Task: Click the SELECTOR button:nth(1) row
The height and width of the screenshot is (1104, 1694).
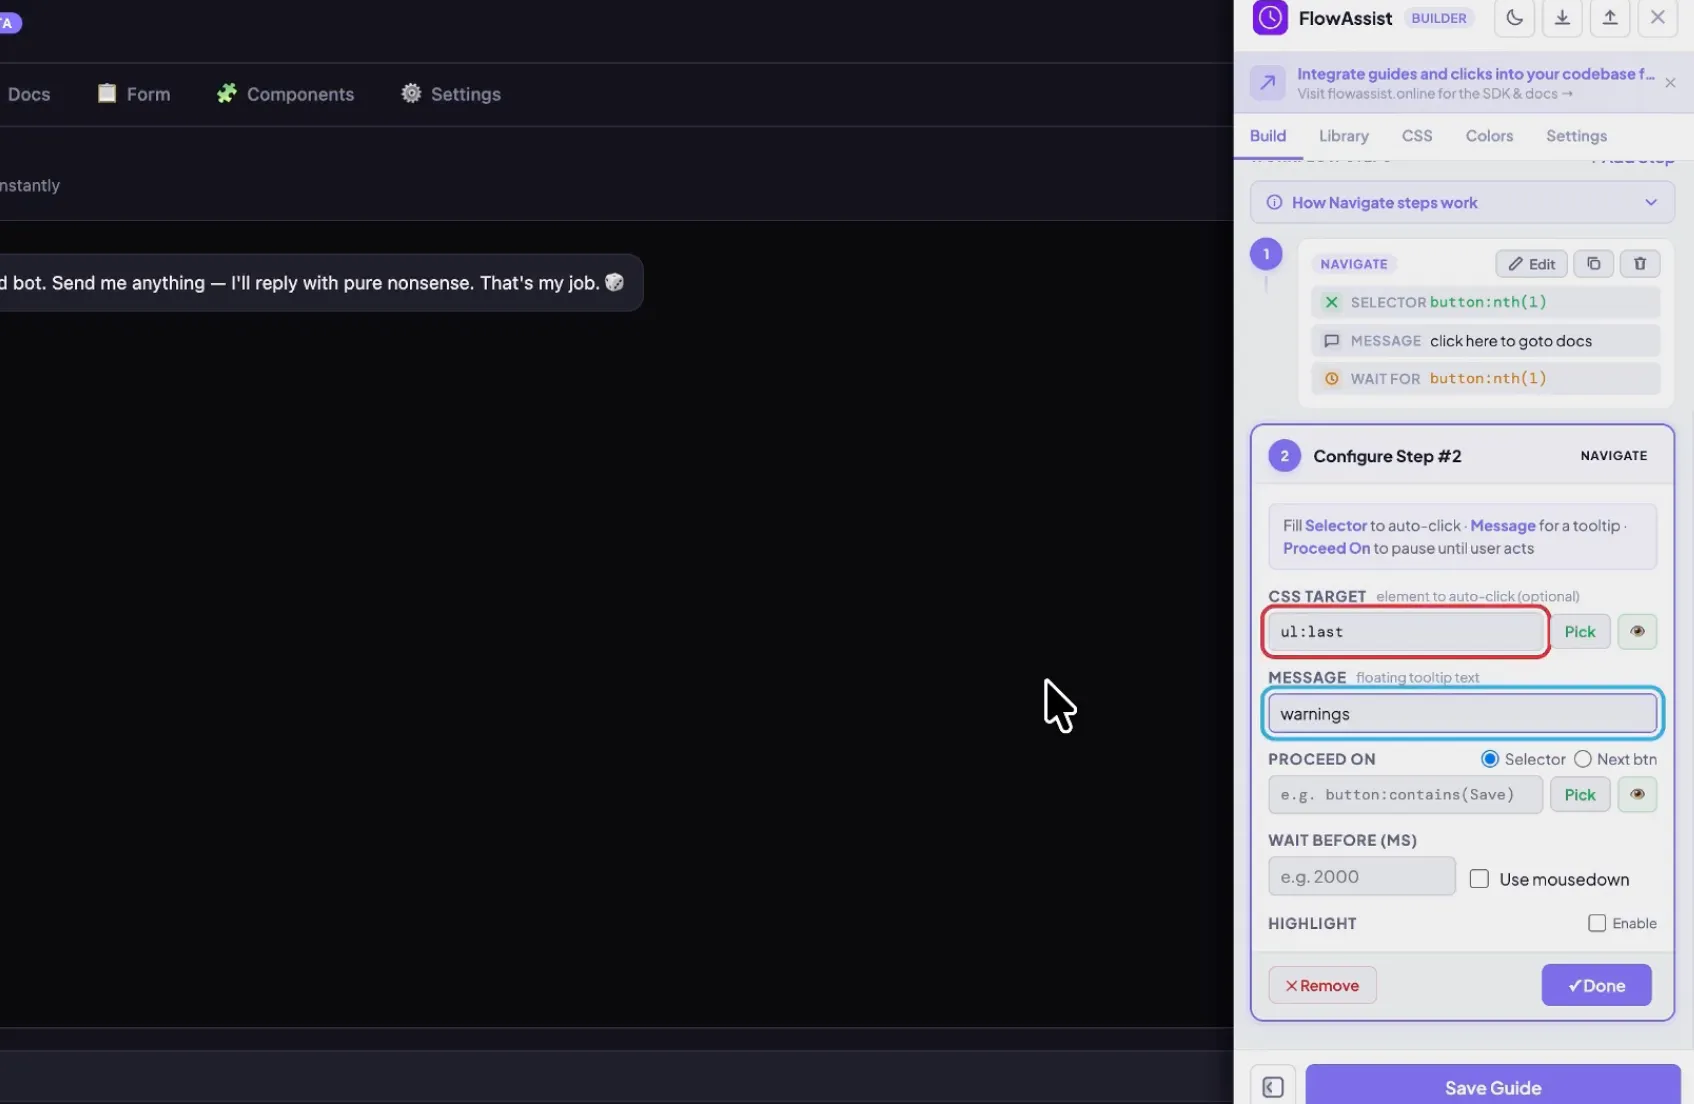Action: (x=1485, y=302)
